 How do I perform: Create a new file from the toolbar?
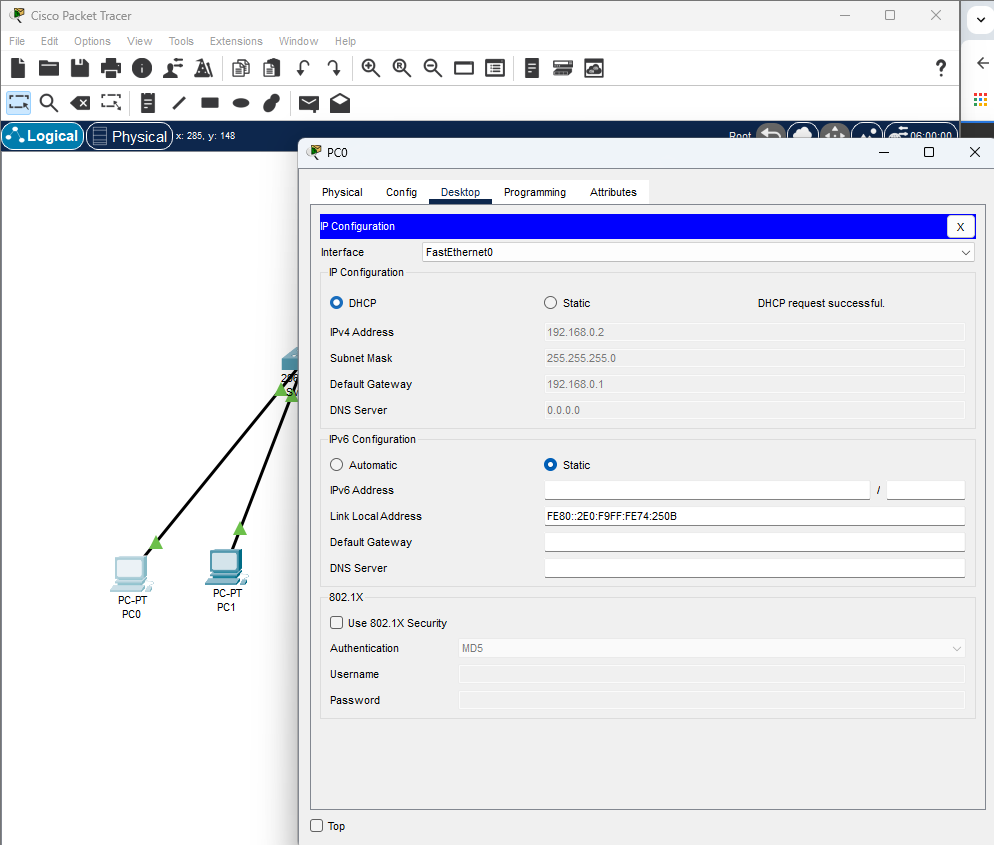point(18,68)
